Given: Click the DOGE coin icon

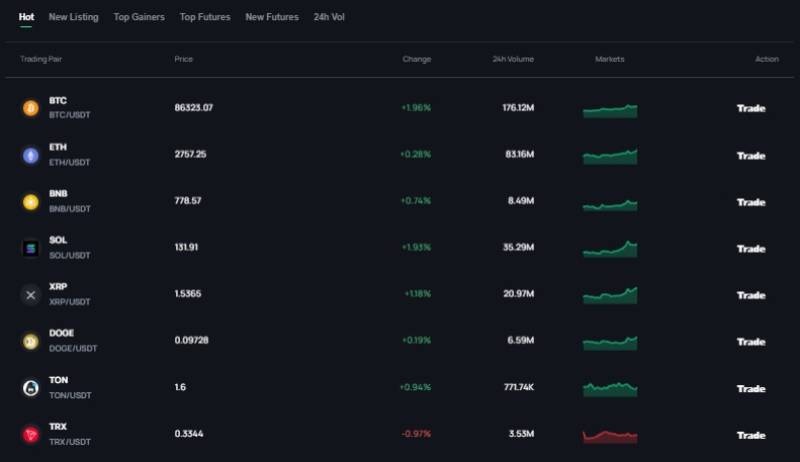Looking at the screenshot, I should tap(31, 341).
